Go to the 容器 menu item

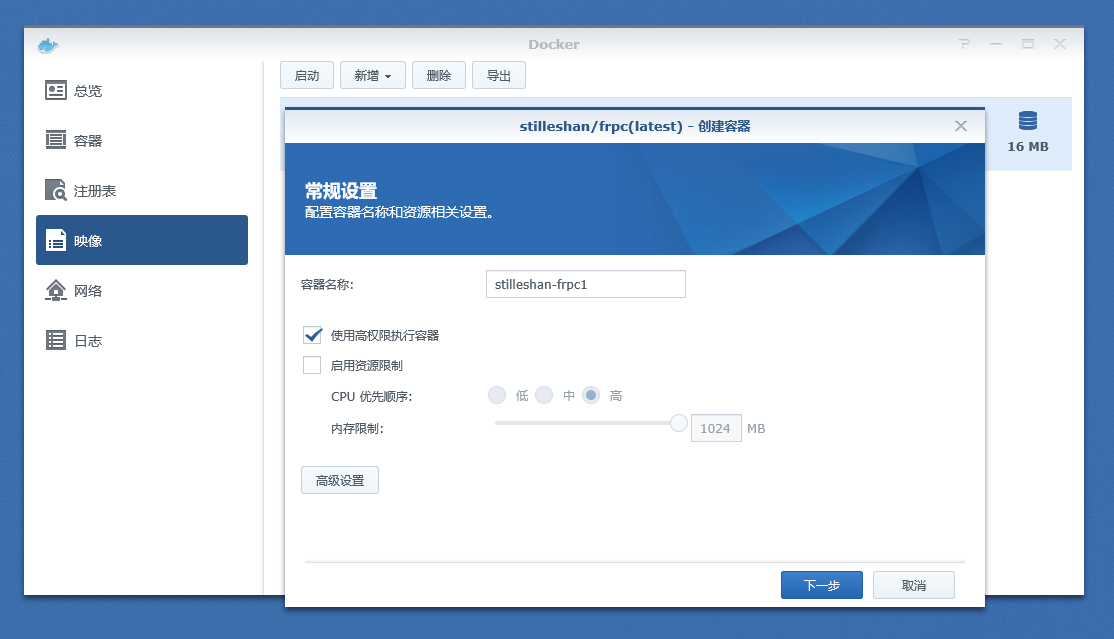[x=142, y=140]
